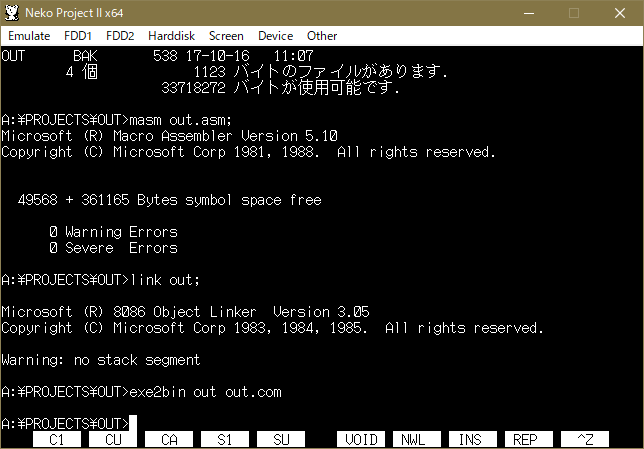This screenshot has width=644, height=449.
Task: Open the Device menu
Action: tap(275, 36)
